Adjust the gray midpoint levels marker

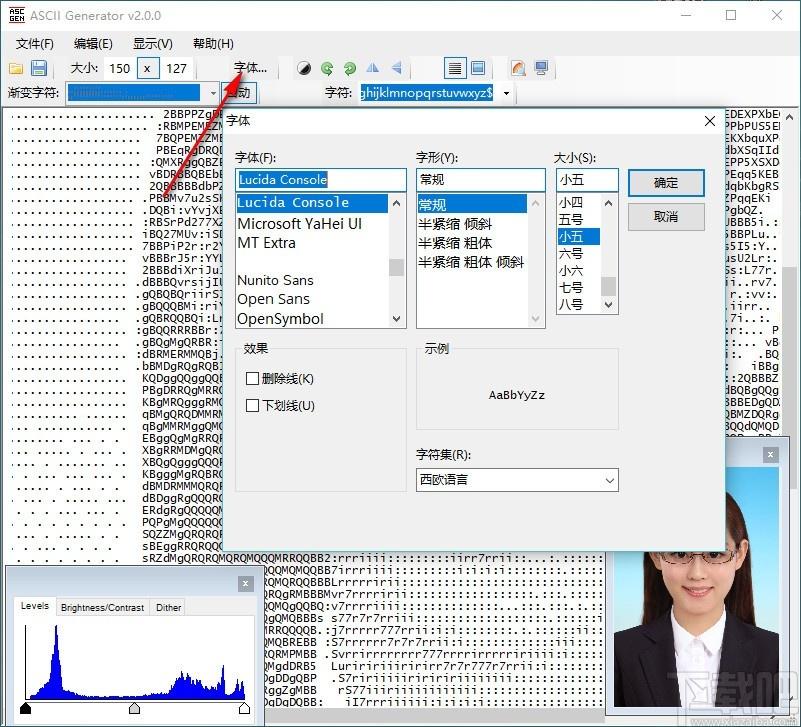coord(134,708)
